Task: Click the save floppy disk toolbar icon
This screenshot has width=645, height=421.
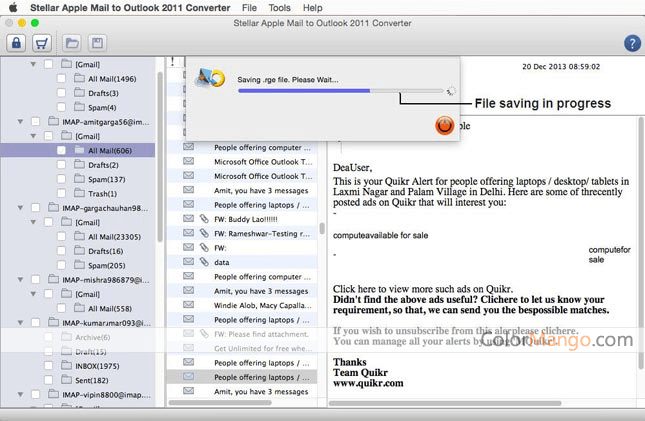Action: click(97, 43)
